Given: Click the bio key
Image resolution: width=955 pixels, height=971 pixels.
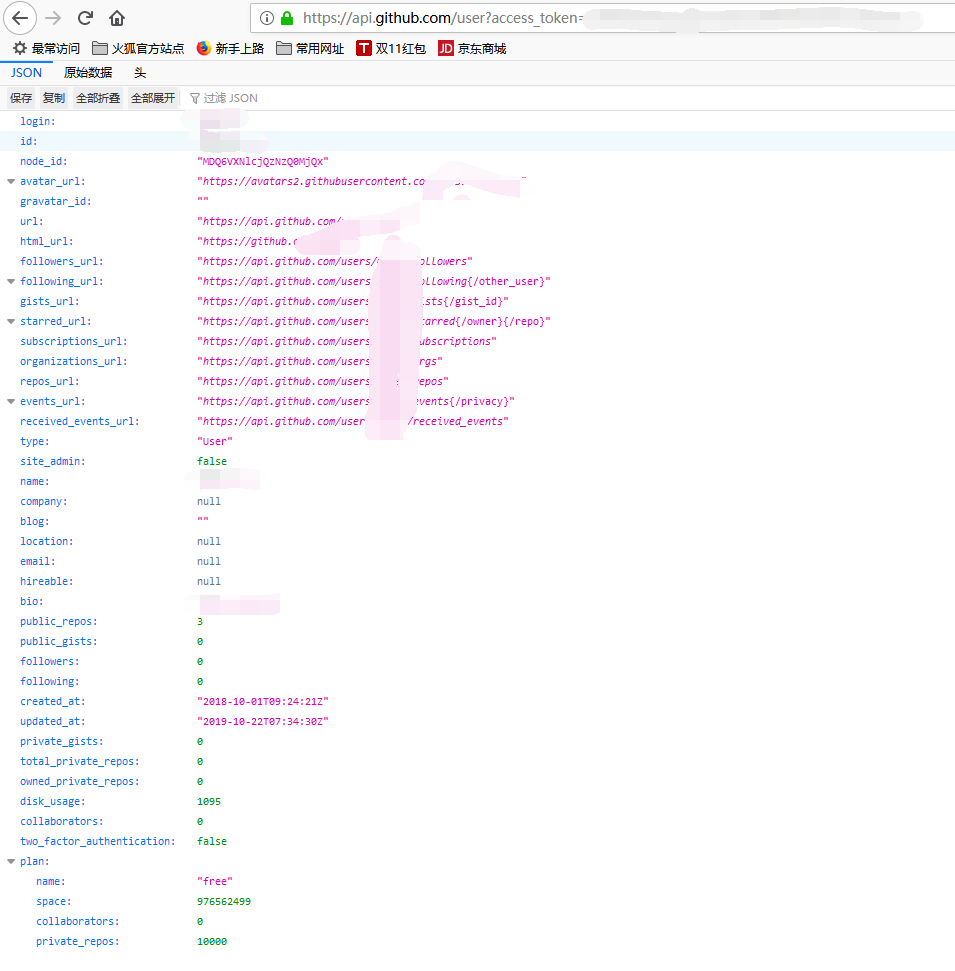Looking at the screenshot, I should (x=32, y=601).
